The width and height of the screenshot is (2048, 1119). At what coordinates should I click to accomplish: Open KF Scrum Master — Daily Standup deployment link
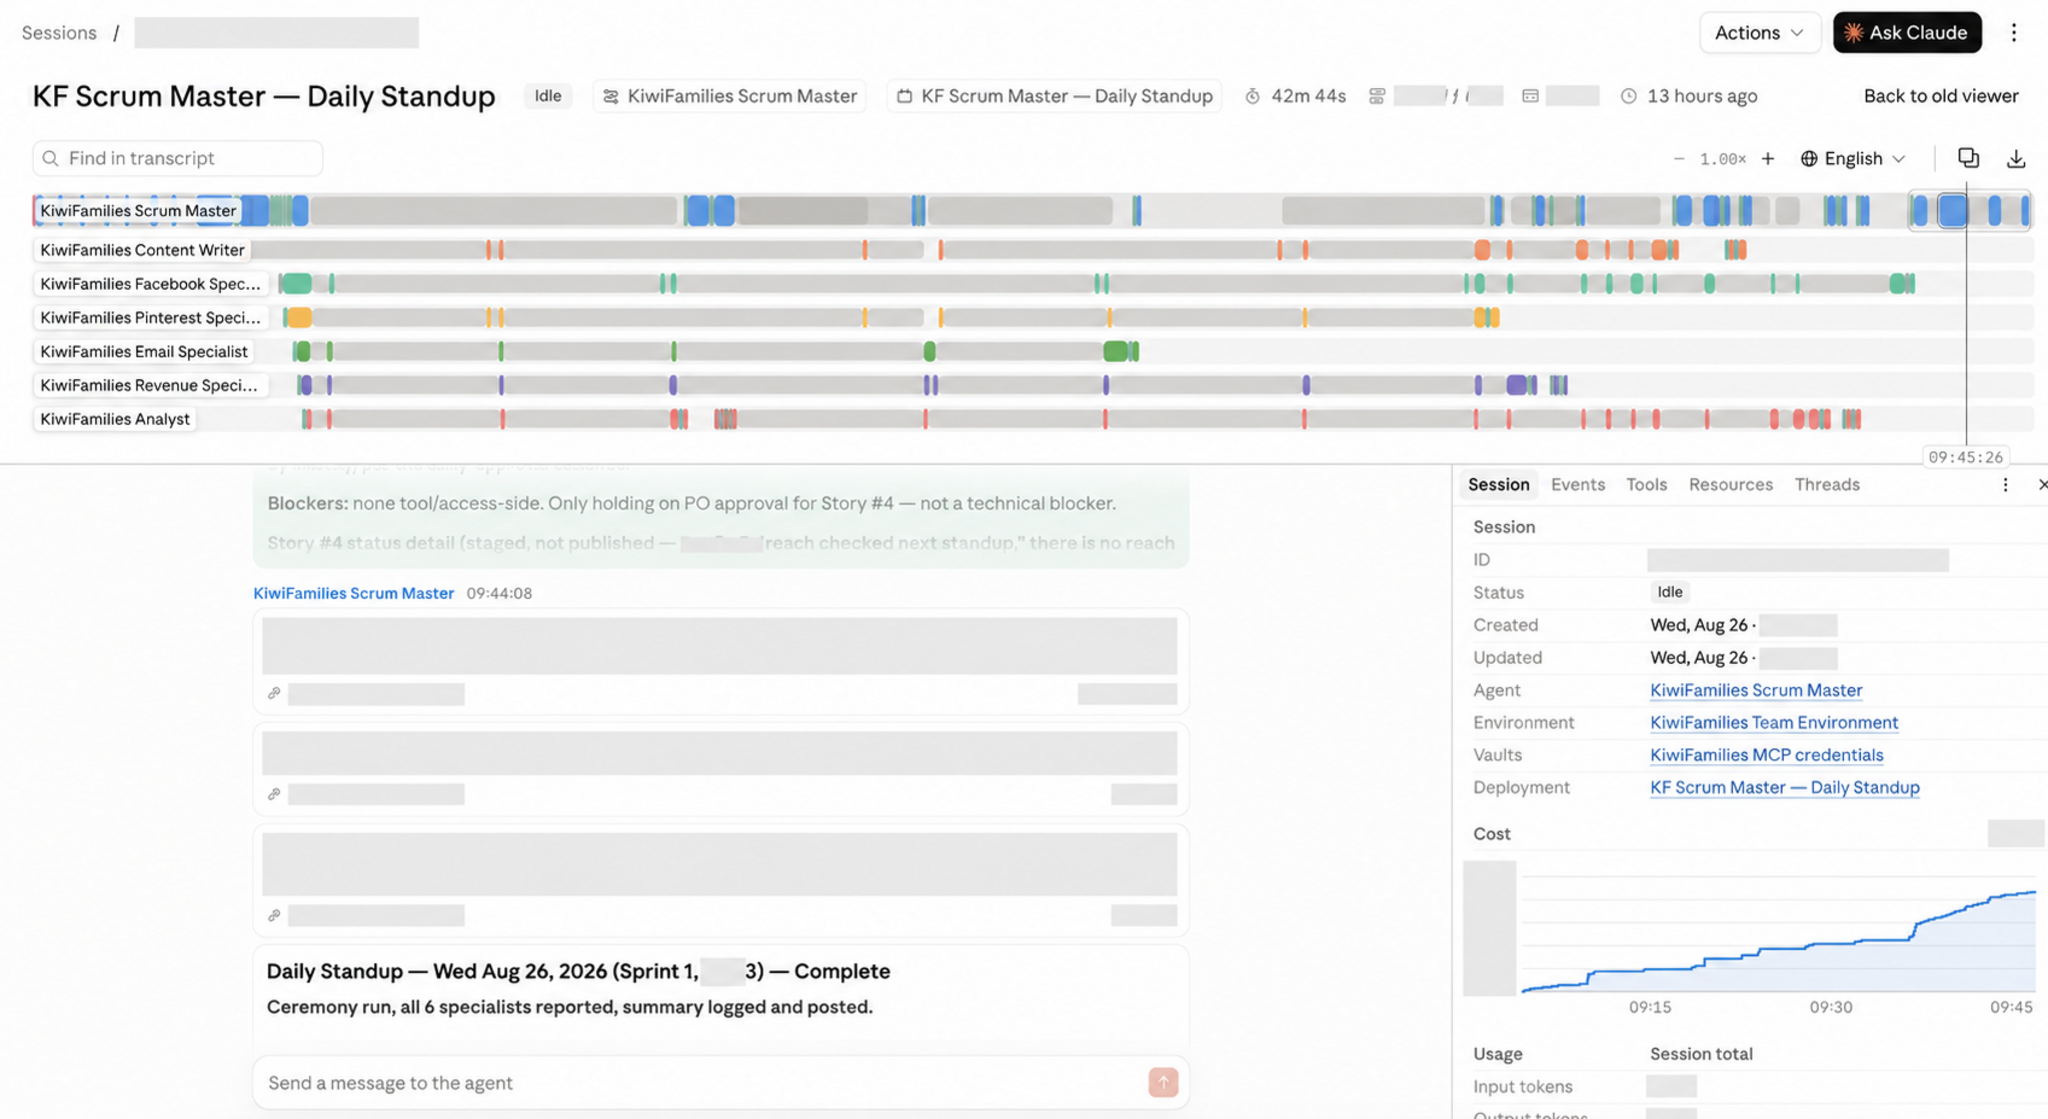coord(1784,787)
